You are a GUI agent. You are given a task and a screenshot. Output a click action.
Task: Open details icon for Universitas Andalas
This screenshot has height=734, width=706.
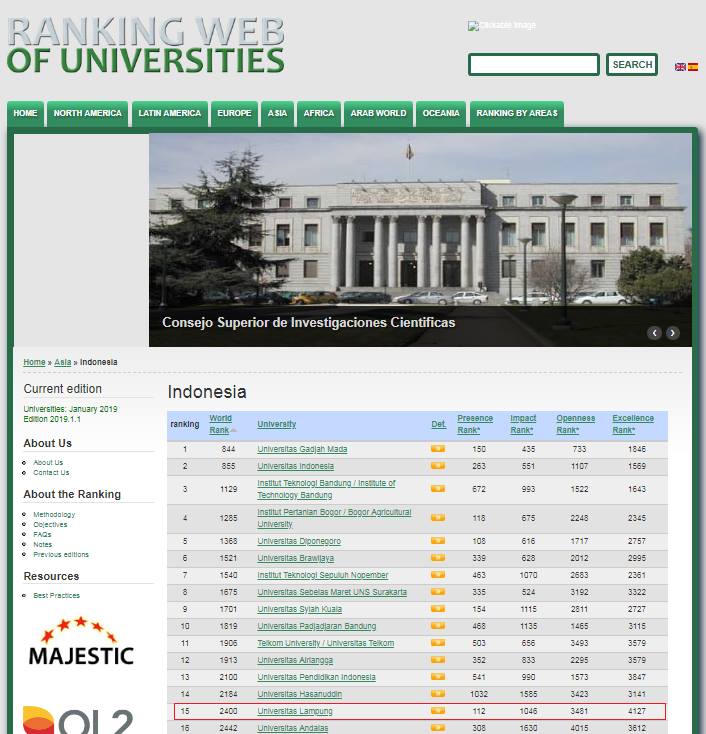click(x=438, y=727)
